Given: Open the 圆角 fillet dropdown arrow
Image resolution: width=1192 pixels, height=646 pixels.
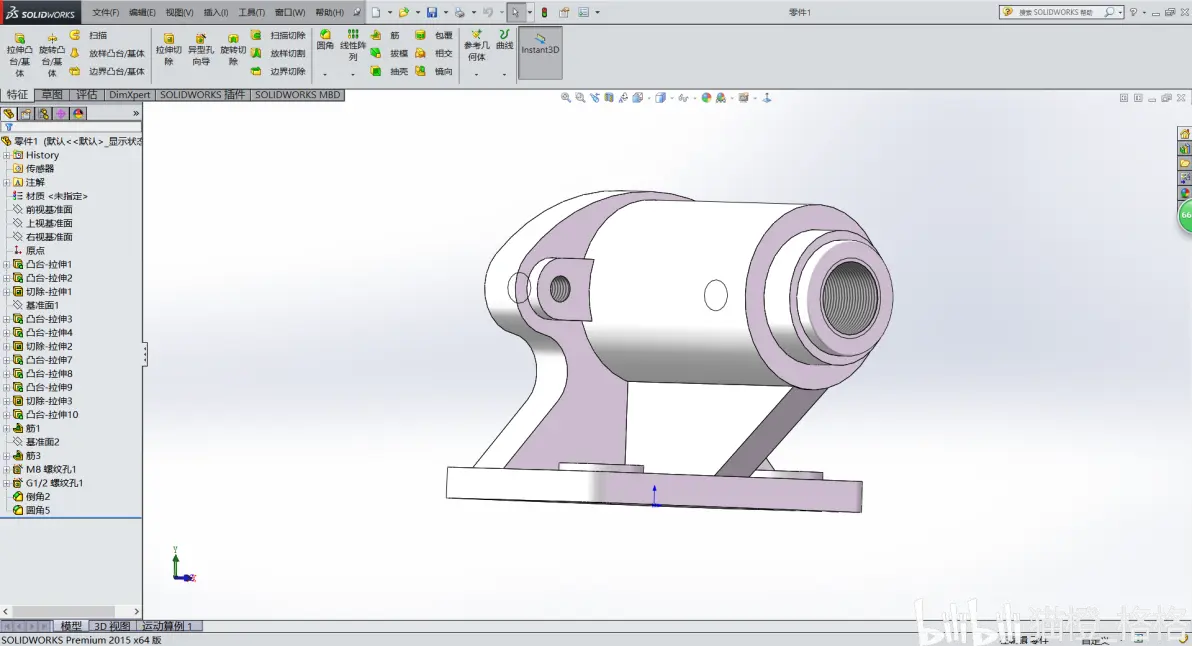Looking at the screenshot, I should coord(325,74).
